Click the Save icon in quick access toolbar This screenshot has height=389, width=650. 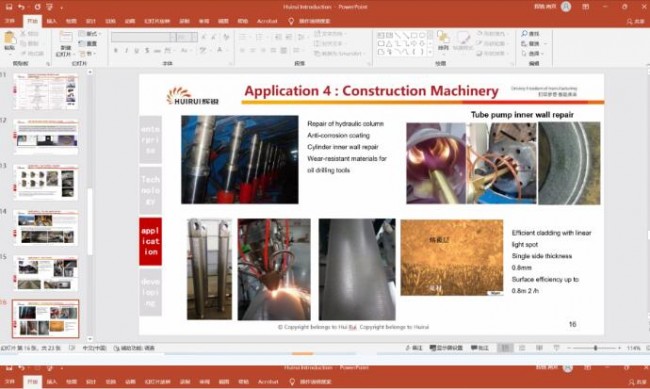point(9,7)
